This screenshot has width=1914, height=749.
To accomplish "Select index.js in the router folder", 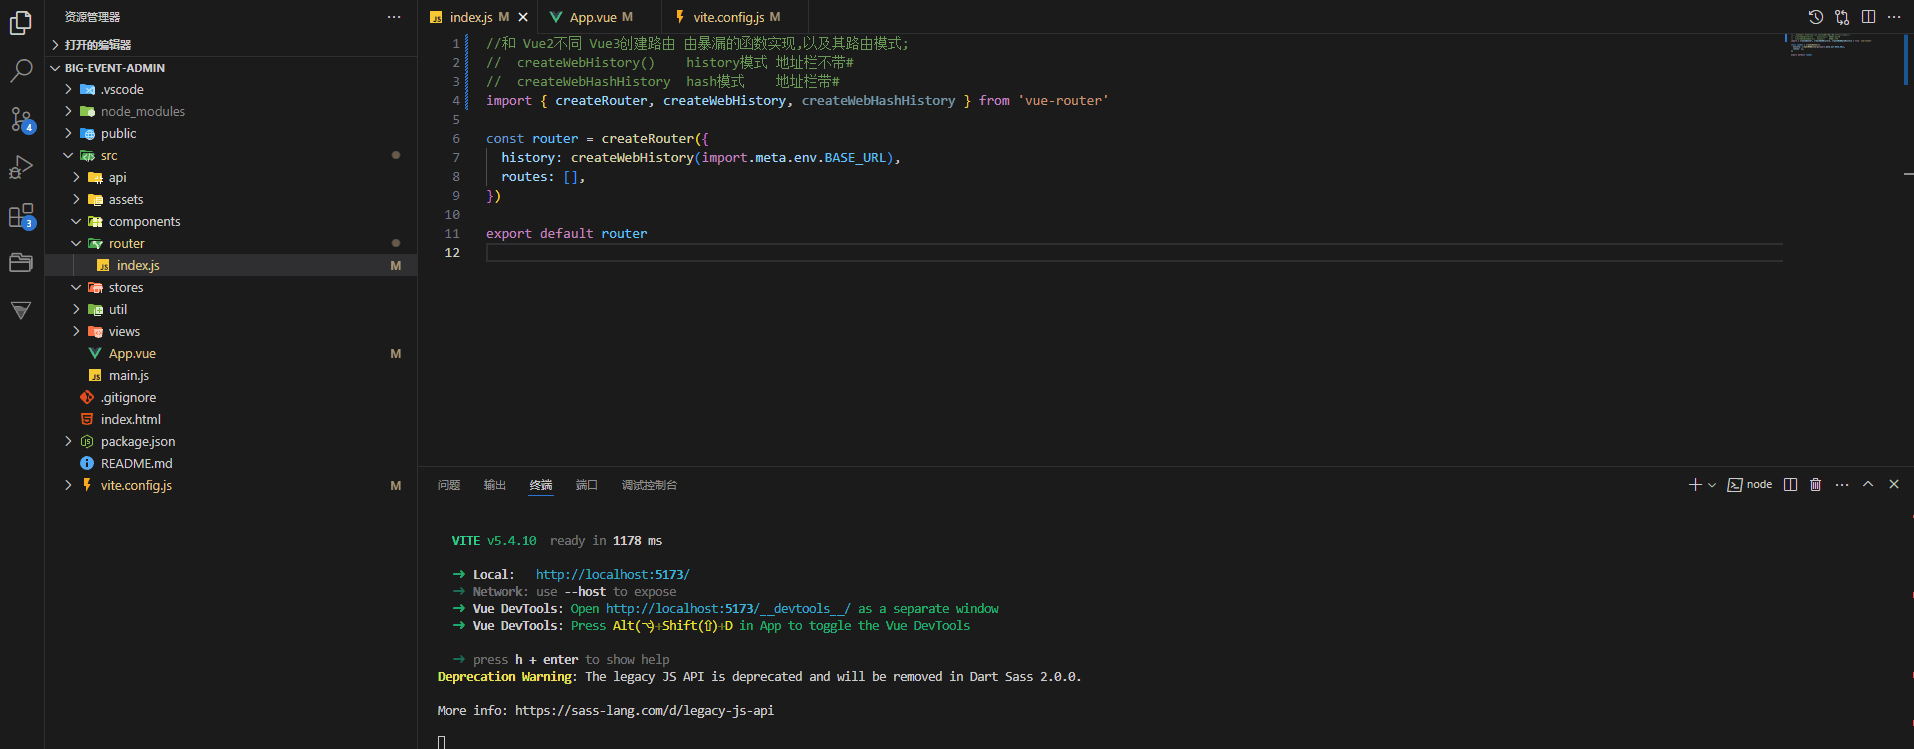I will (x=231, y=266).
